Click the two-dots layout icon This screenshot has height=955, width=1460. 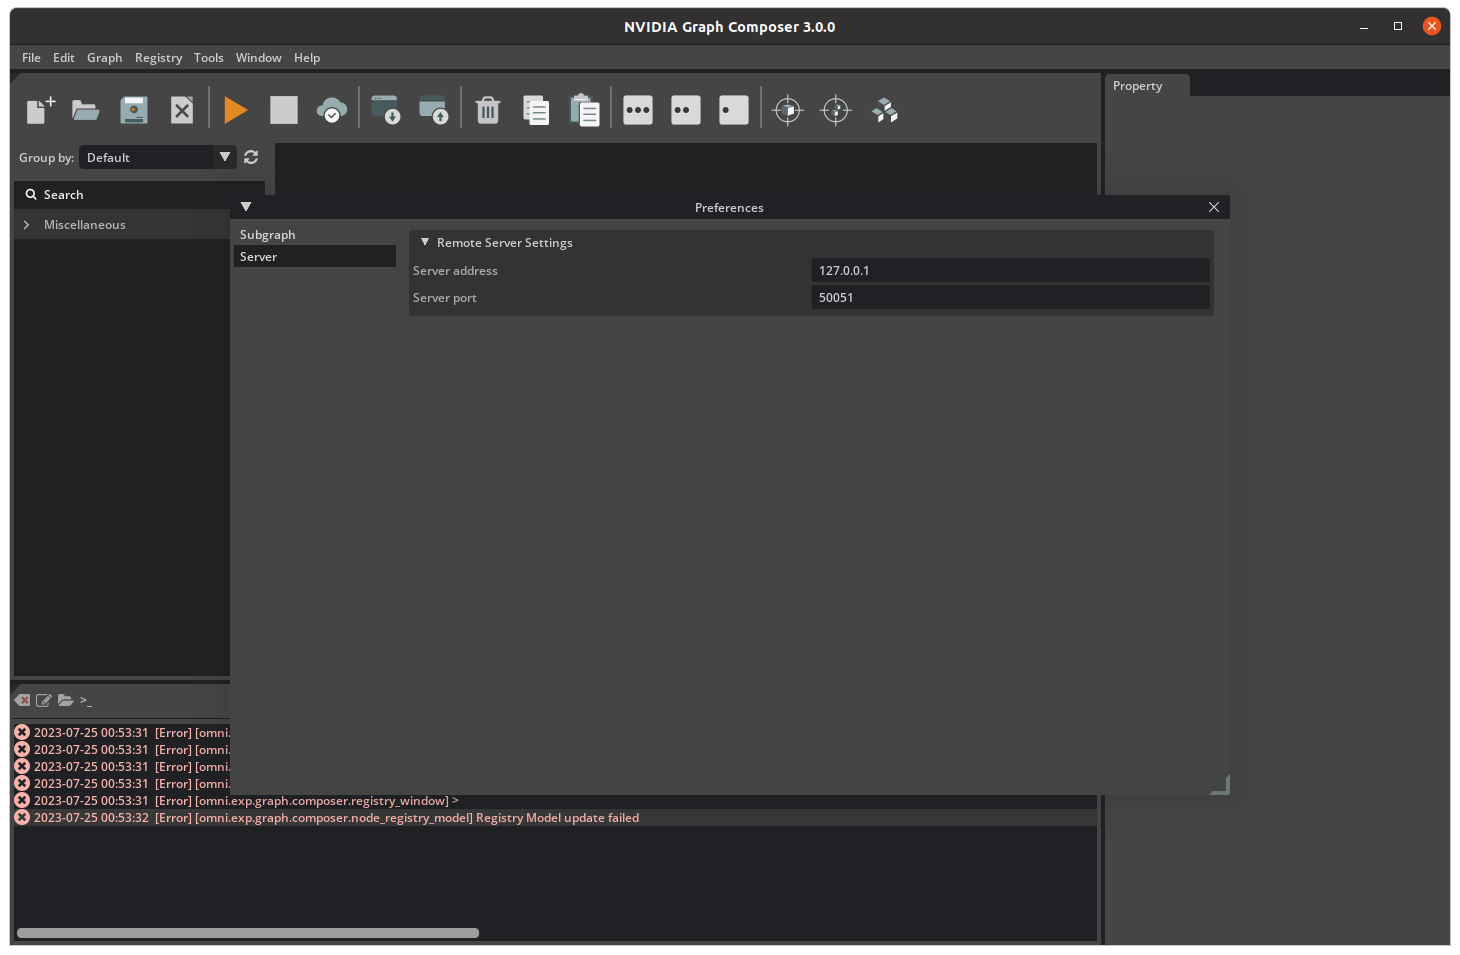tap(686, 110)
